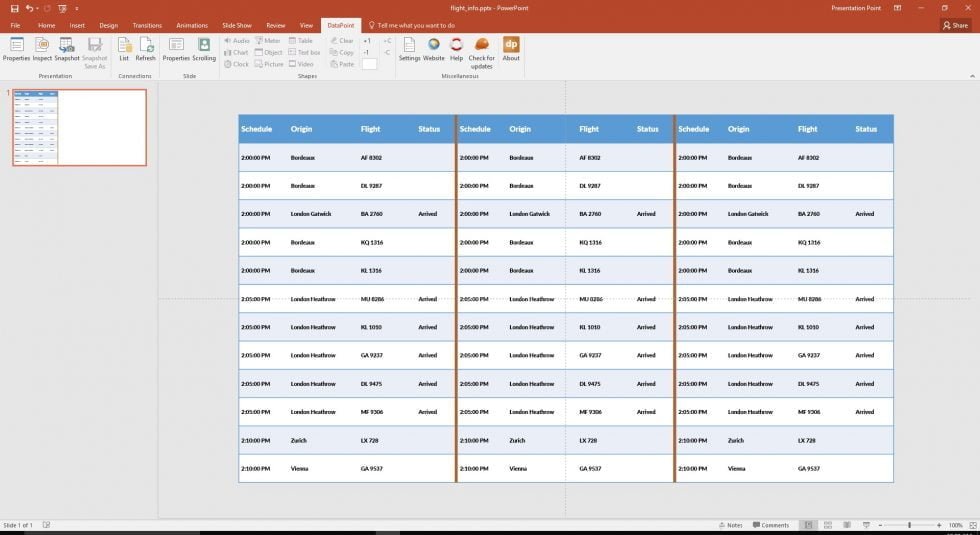Click the Chart shape option
This screenshot has height=535, width=980.
[236, 52]
